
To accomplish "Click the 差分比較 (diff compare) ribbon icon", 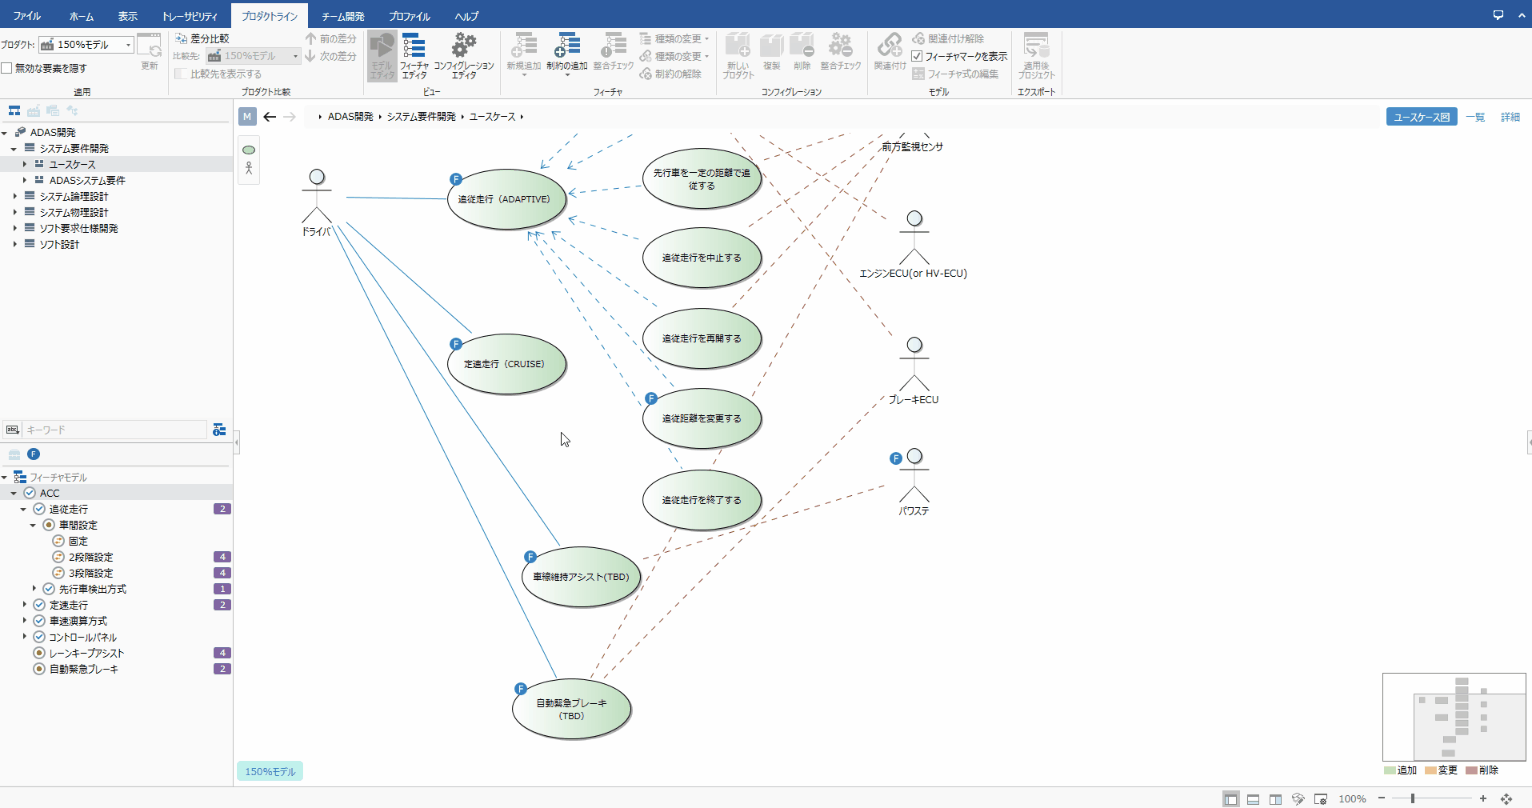I will click(181, 38).
